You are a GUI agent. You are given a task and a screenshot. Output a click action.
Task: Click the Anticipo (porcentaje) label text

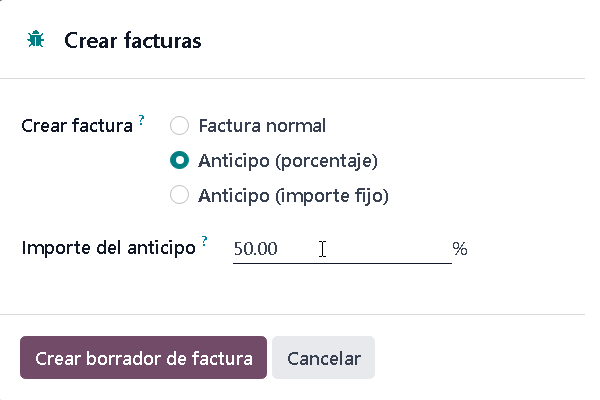tap(288, 161)
